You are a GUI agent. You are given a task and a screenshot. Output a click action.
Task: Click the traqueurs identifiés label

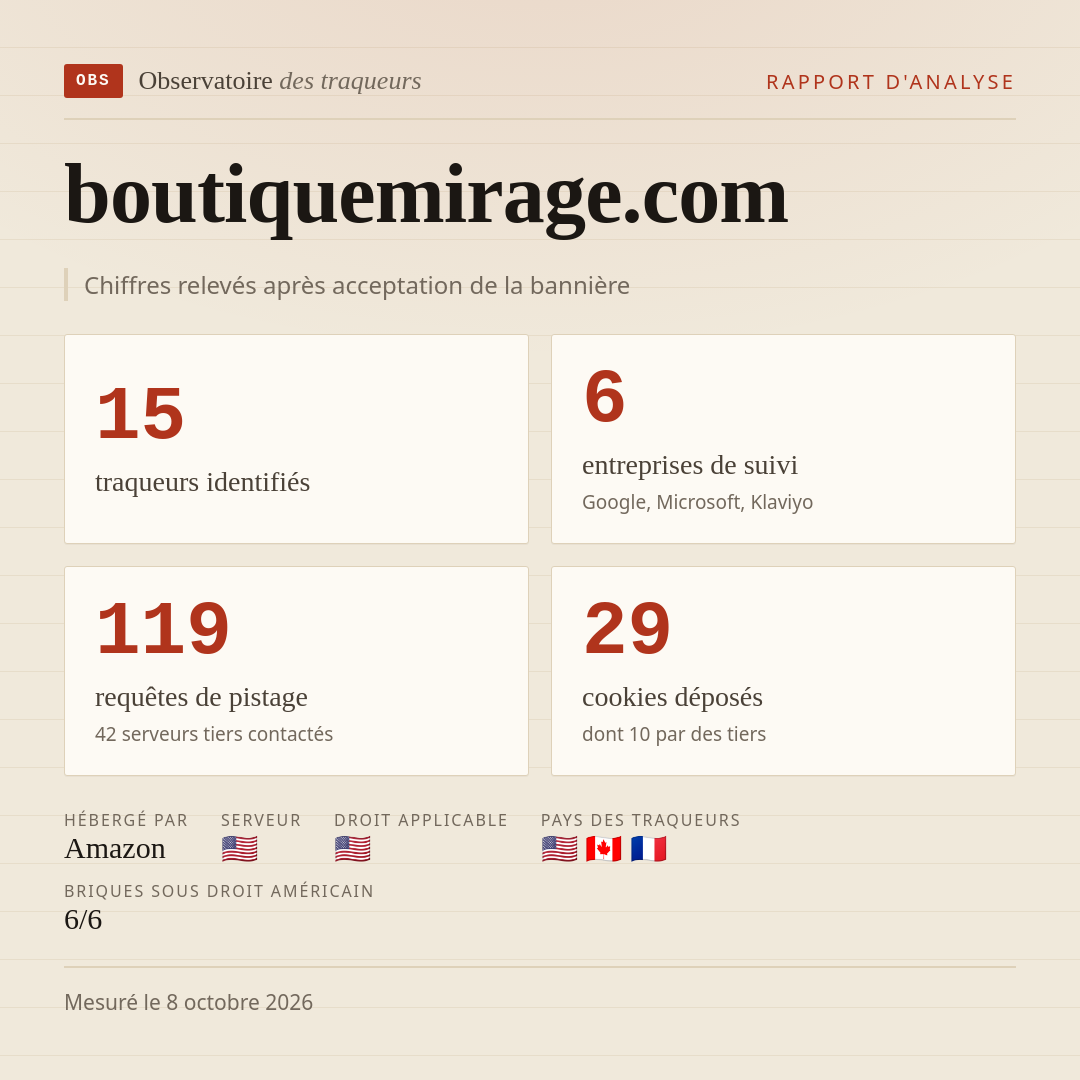202,482
